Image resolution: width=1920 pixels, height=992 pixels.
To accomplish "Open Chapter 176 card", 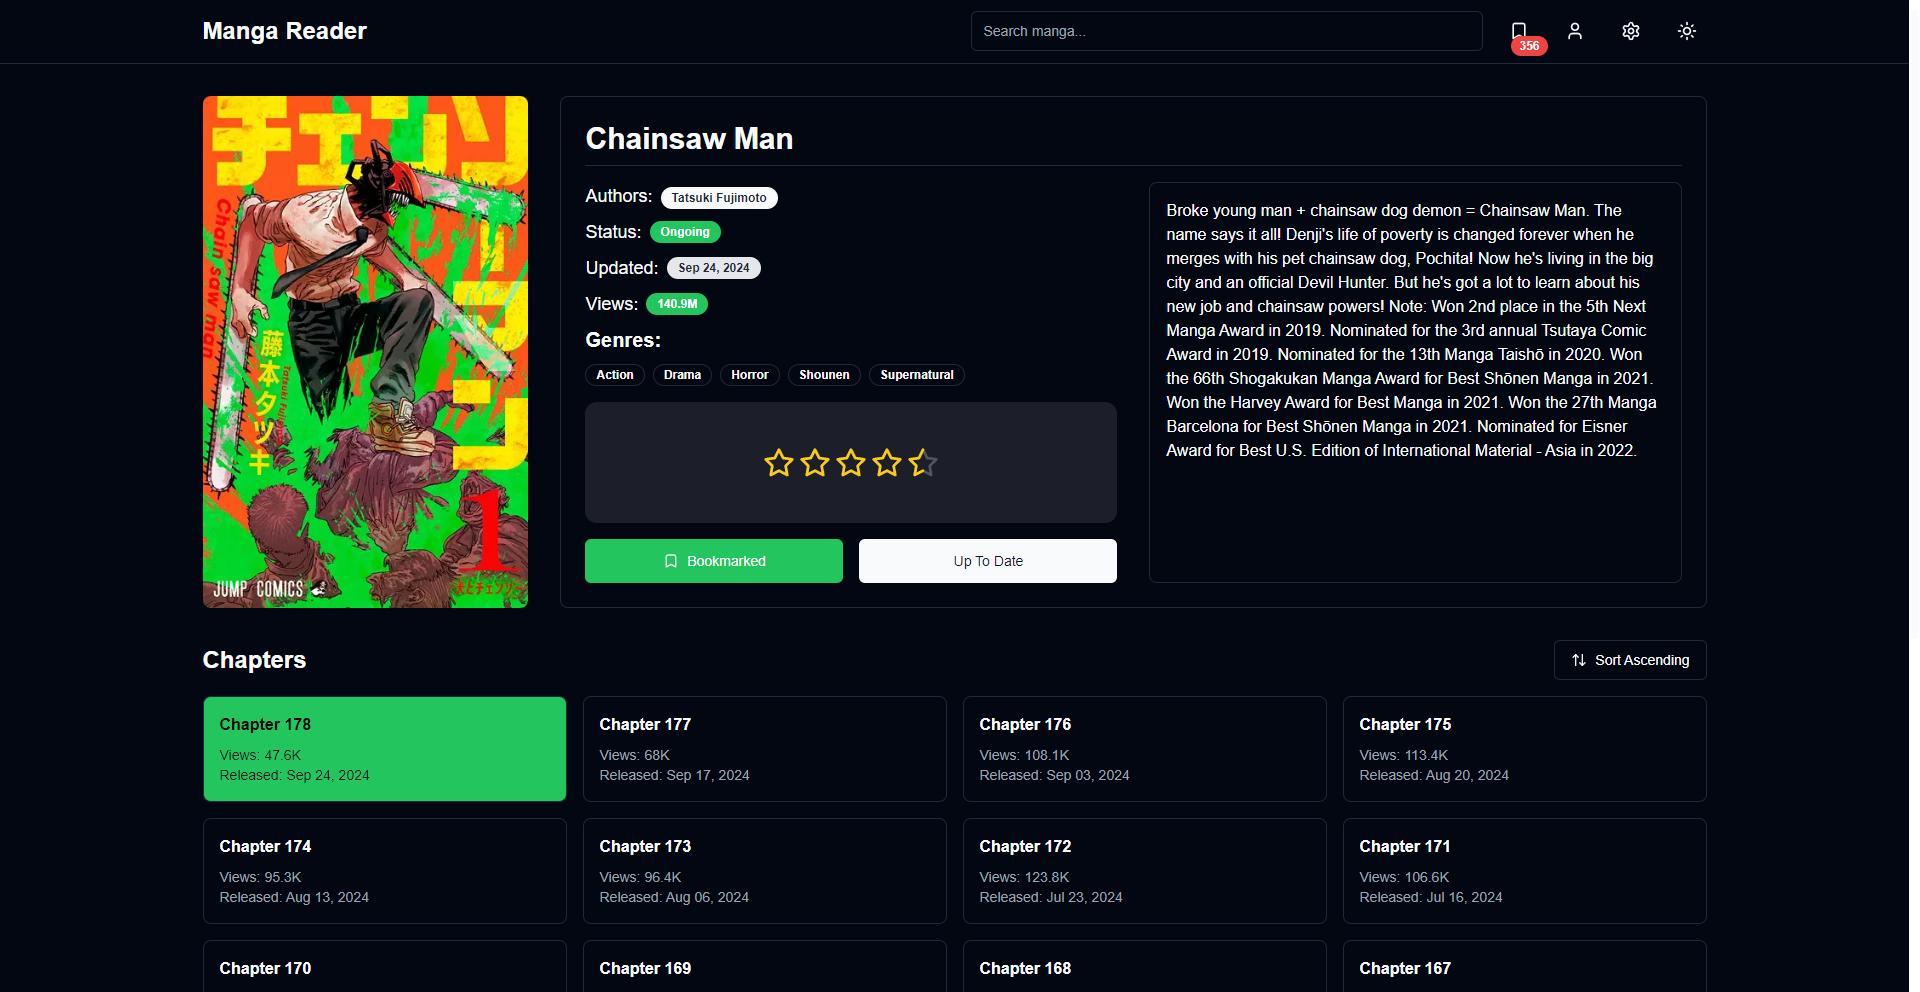I will 1145,749.
